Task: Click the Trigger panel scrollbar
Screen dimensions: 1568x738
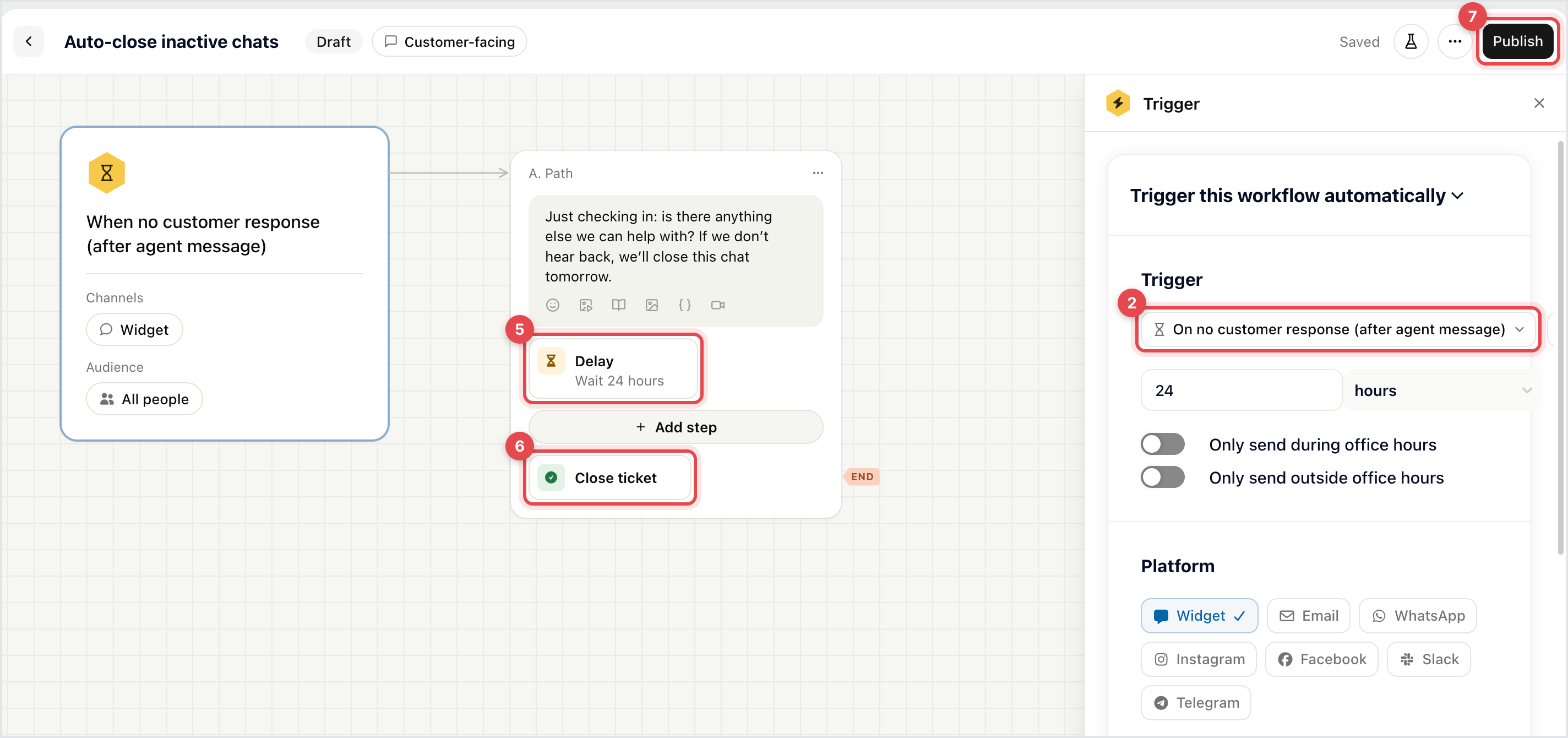Action: (x=1561, y=348)
